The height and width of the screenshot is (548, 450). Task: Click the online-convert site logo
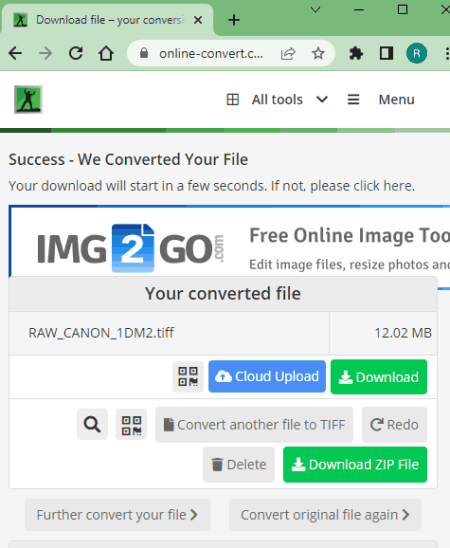click(x=28, y=100)
